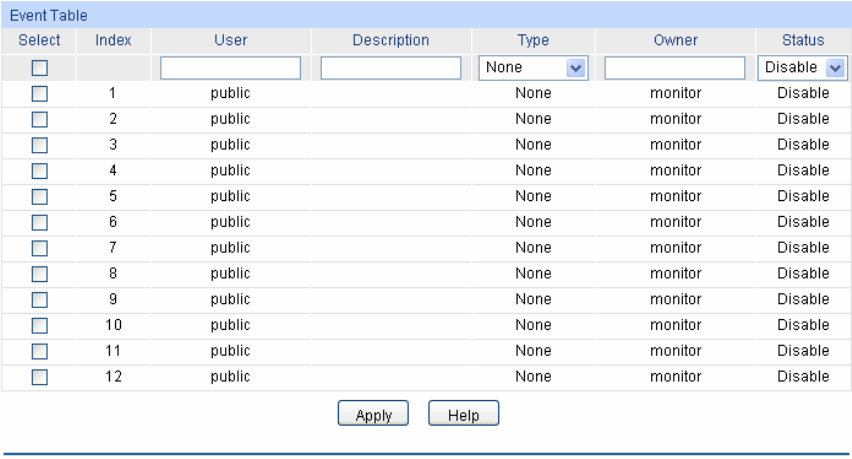Open the Type dropdown showing None

click(x=533, y=68)
